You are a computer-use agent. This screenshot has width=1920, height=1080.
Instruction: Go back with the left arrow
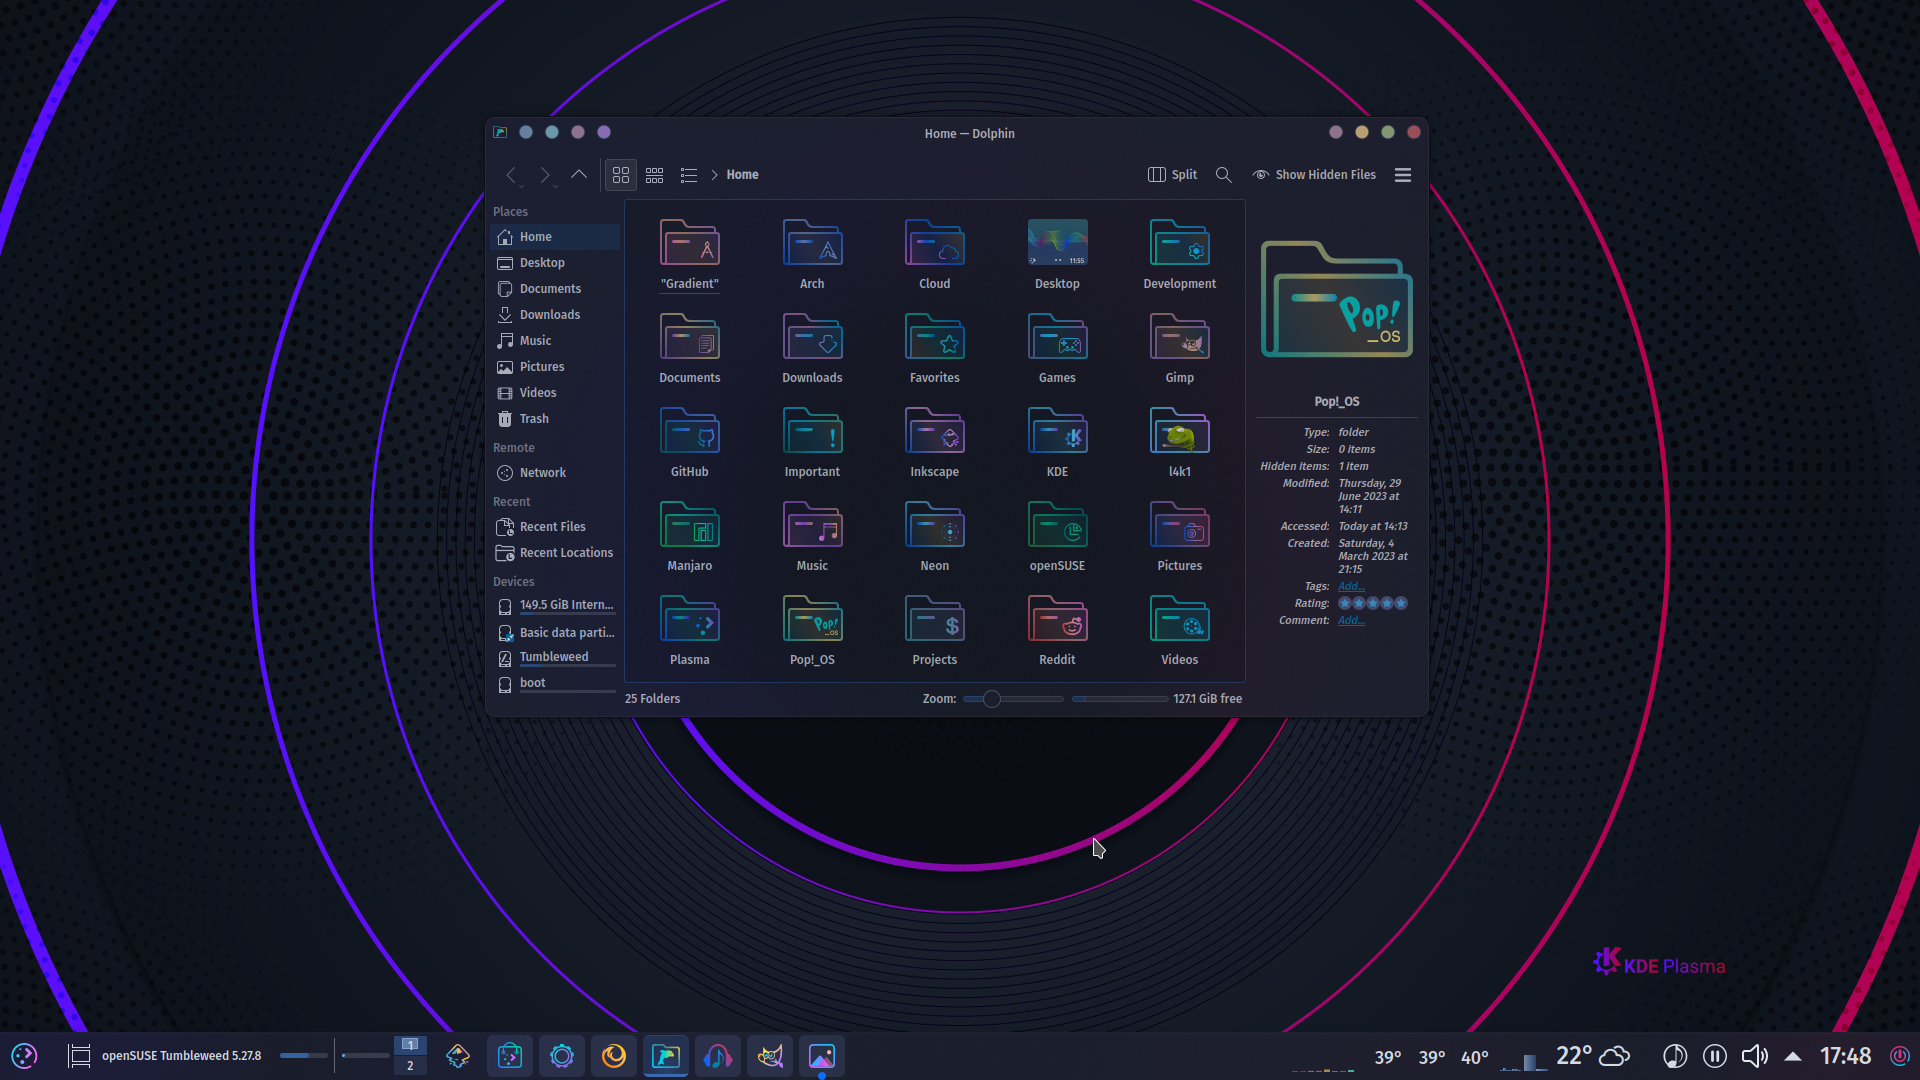tap(511, 175)
